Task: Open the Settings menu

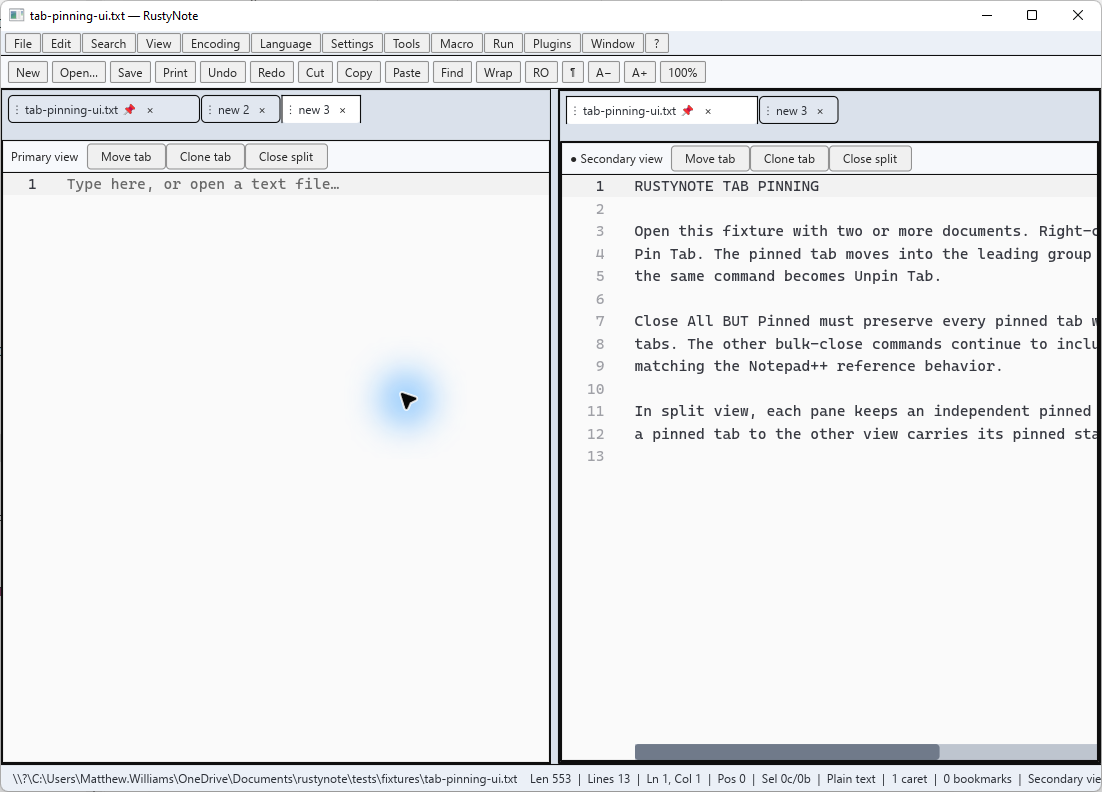Action: coord(352,44)
